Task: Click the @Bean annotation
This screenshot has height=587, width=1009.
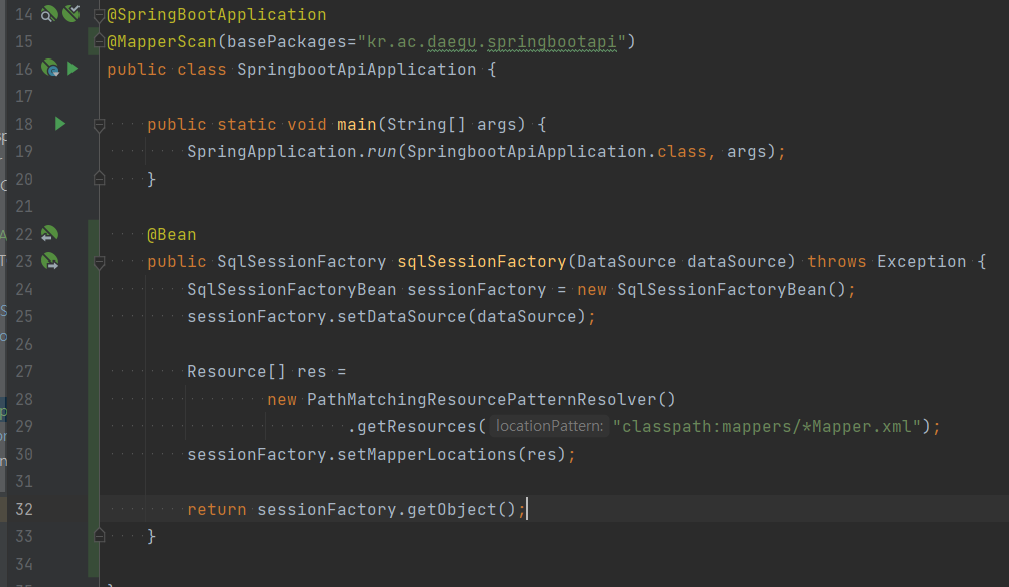Action: [172, 234]
